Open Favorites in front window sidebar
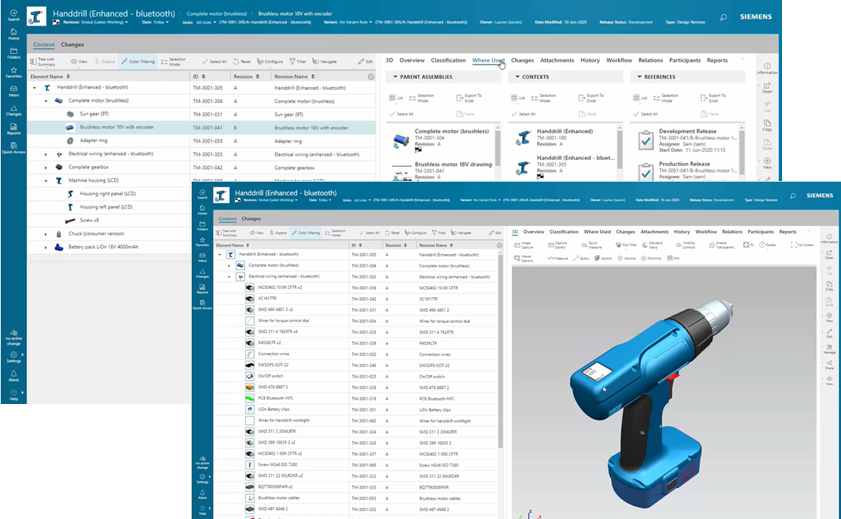 (x=202, y=241)
